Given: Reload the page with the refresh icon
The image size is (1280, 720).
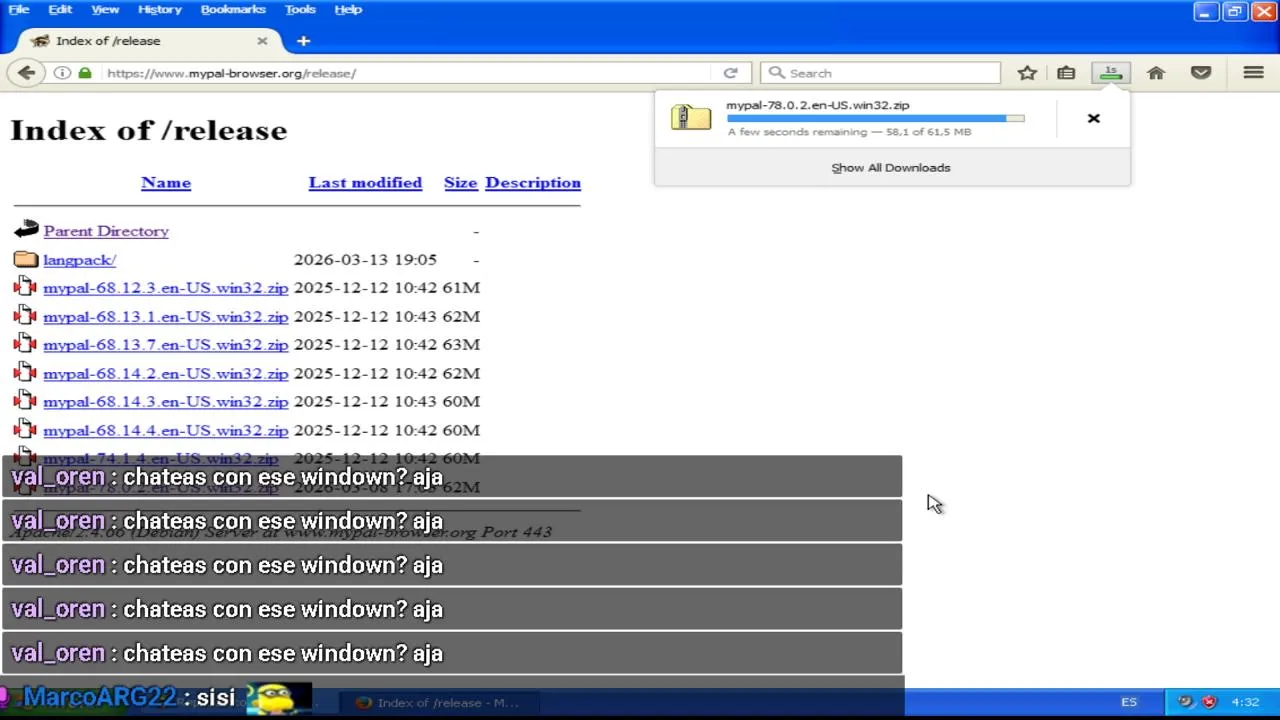Looking at the screenshot, I should 730,73.
